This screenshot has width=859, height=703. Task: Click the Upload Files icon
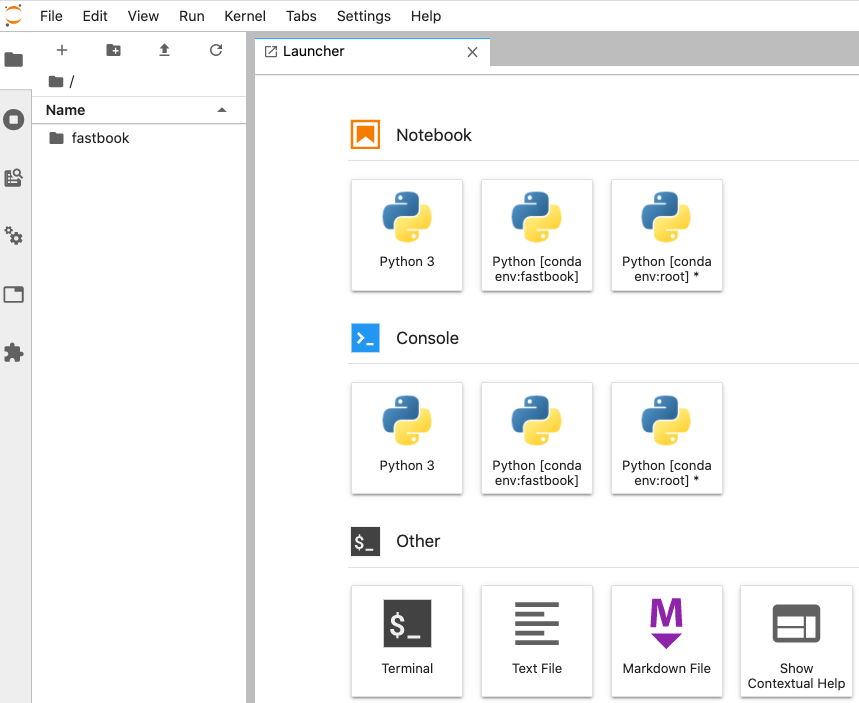click(164, 50)
